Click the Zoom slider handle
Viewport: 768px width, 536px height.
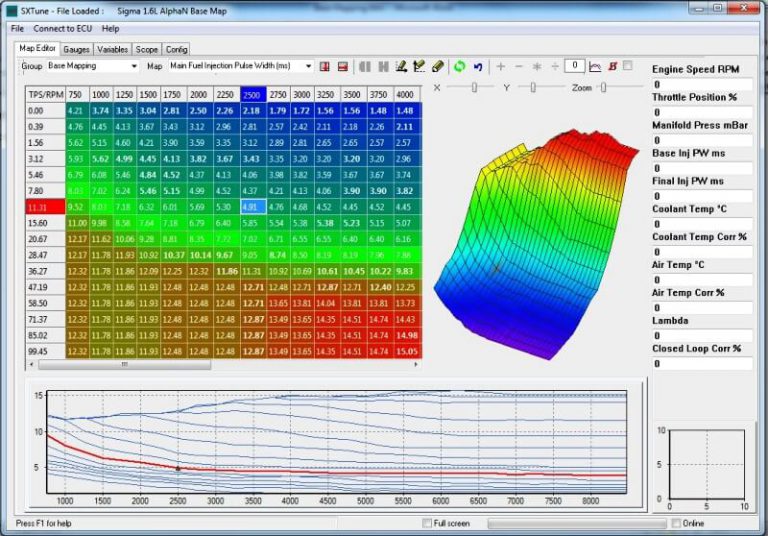click(x=603, y=87)
